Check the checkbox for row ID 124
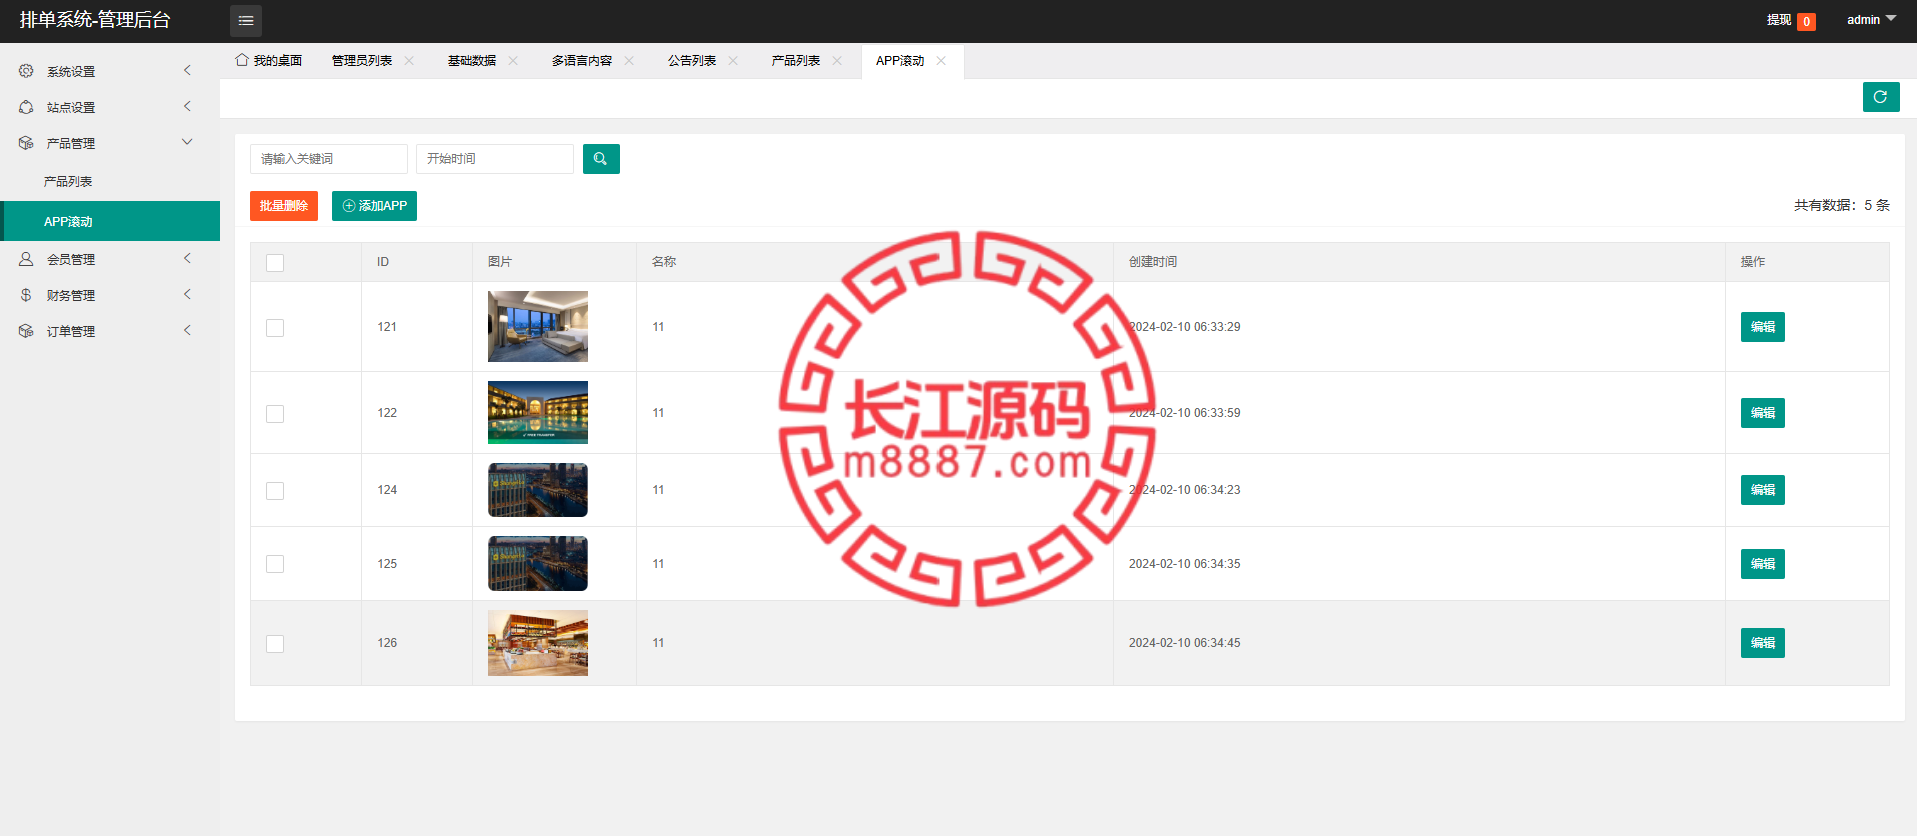This screenshot has width=1917, height=836. [275, 491]
